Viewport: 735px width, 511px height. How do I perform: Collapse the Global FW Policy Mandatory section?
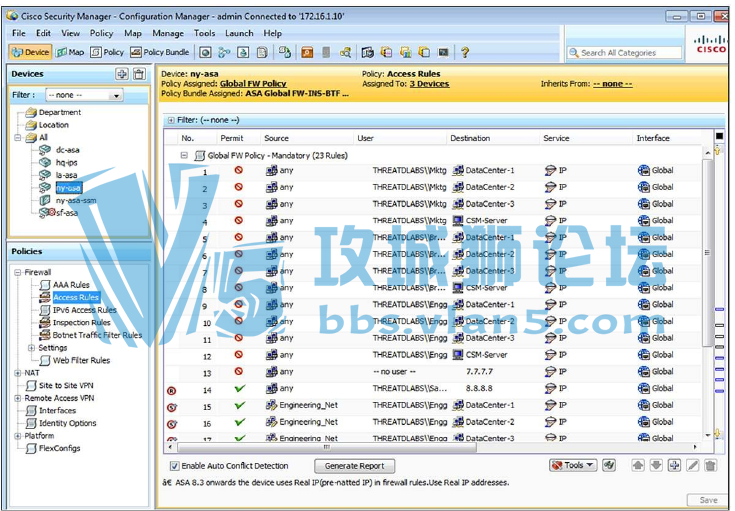[184, 155]
